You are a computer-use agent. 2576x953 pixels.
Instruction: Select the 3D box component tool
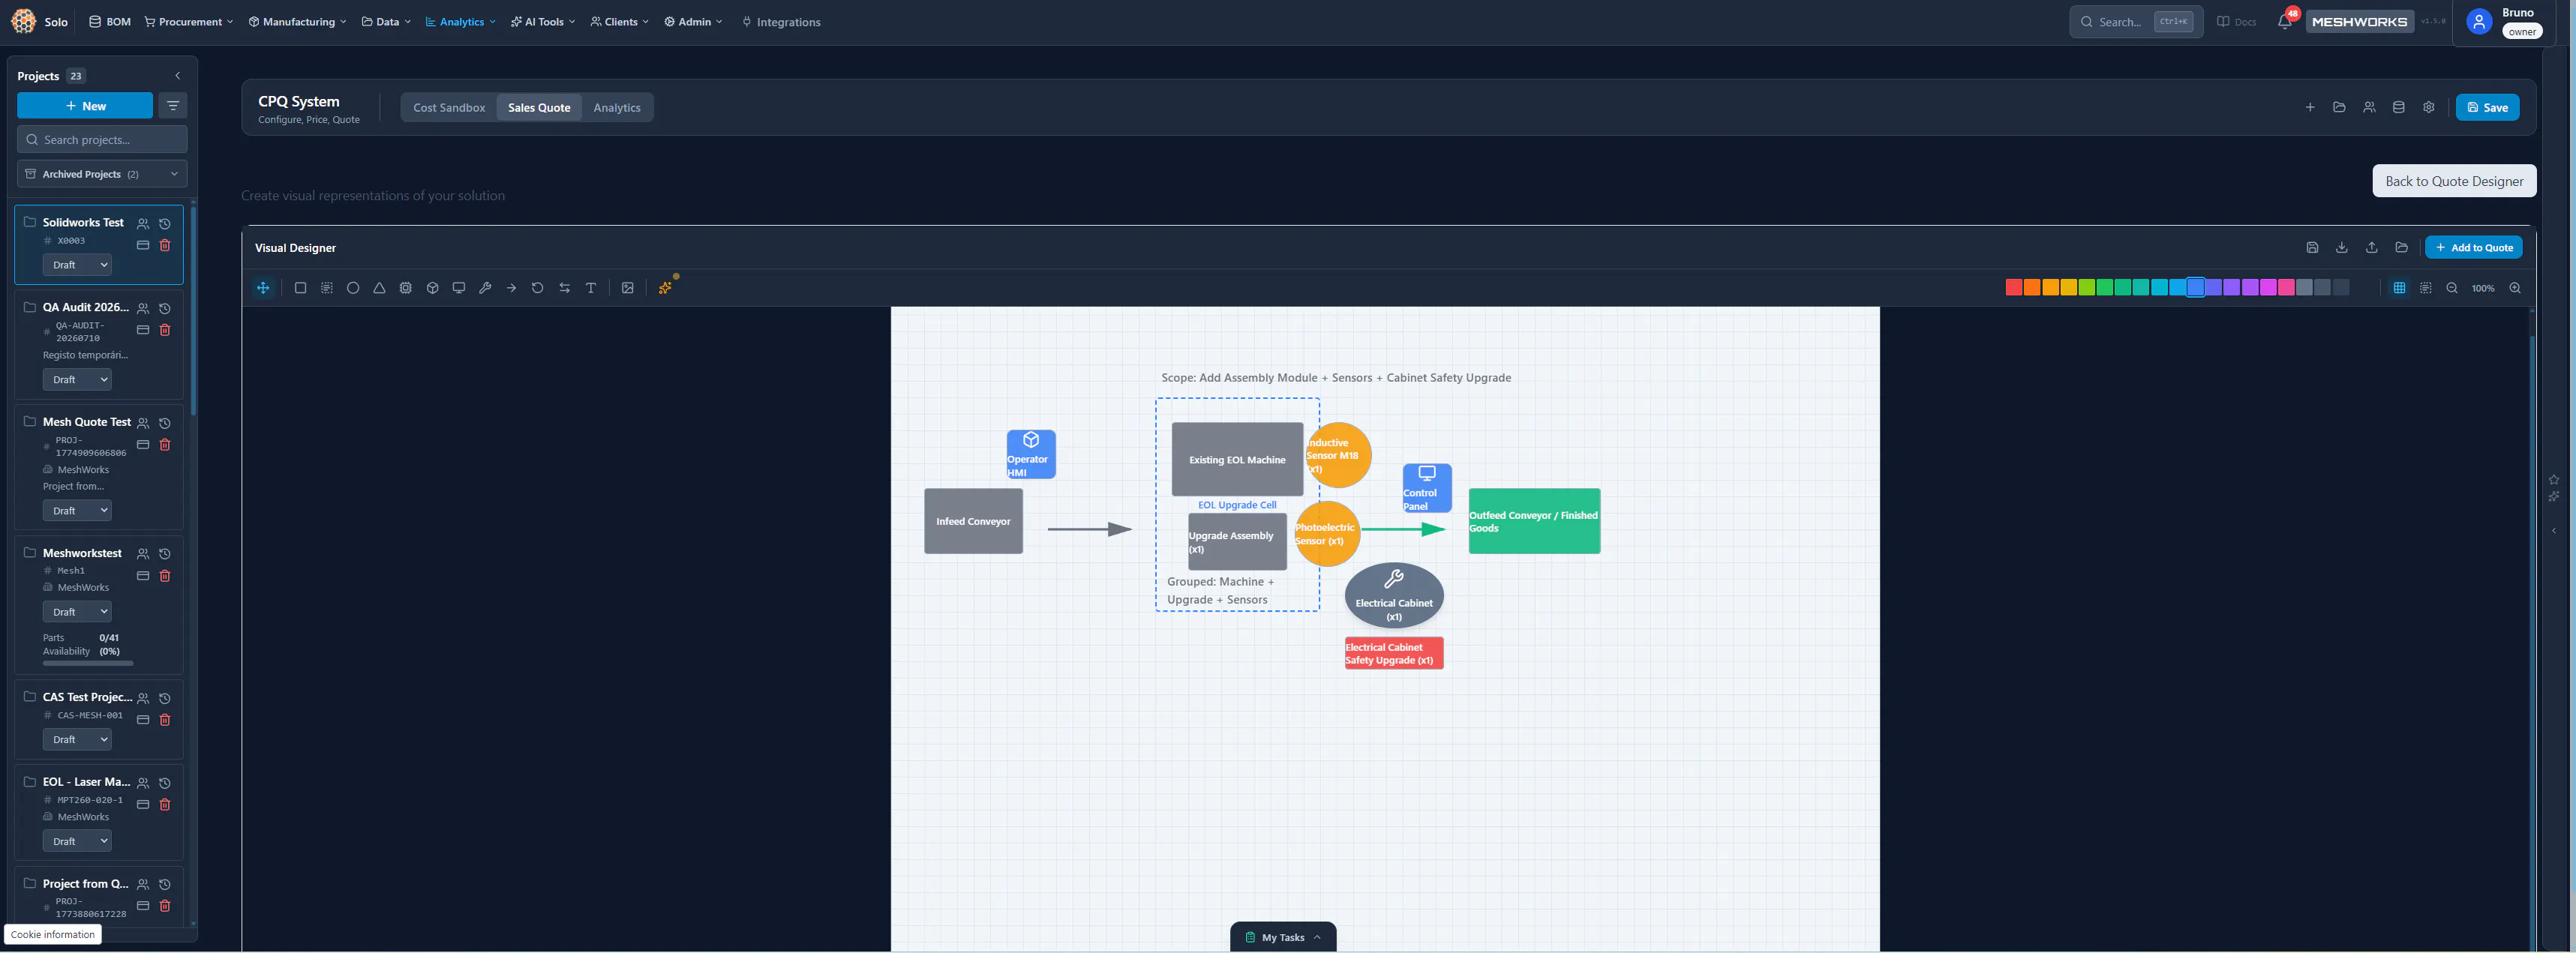click(432, 288)
